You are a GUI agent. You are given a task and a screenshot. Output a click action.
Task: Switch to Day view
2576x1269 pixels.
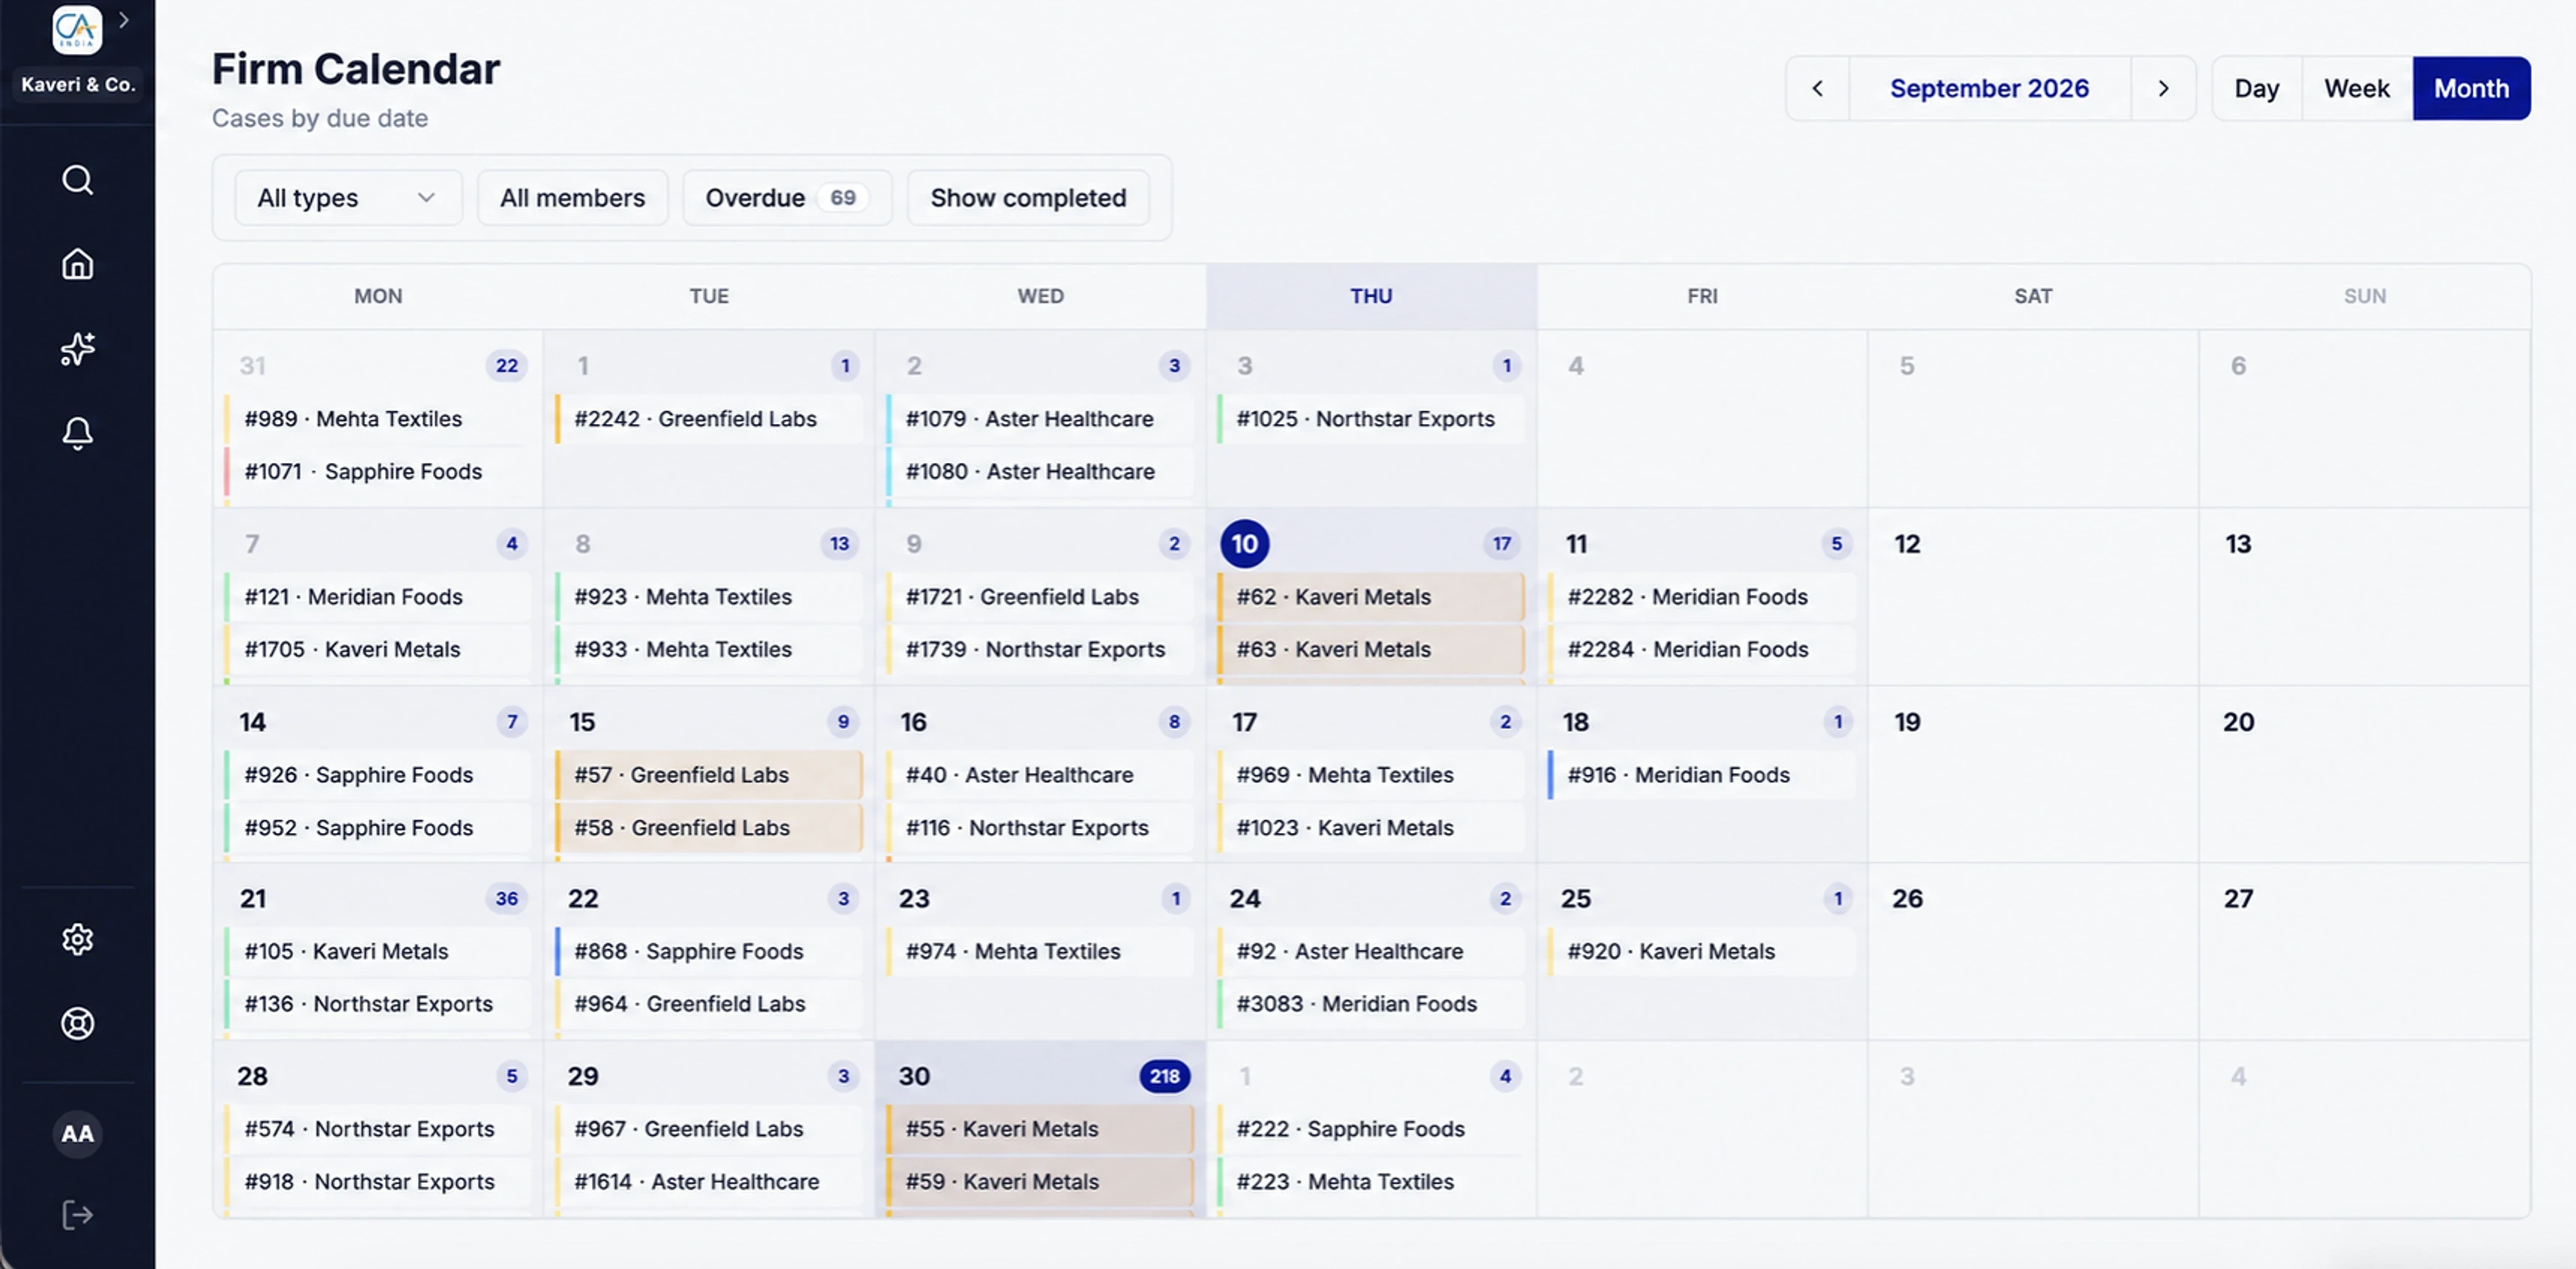pos(2256,89)
